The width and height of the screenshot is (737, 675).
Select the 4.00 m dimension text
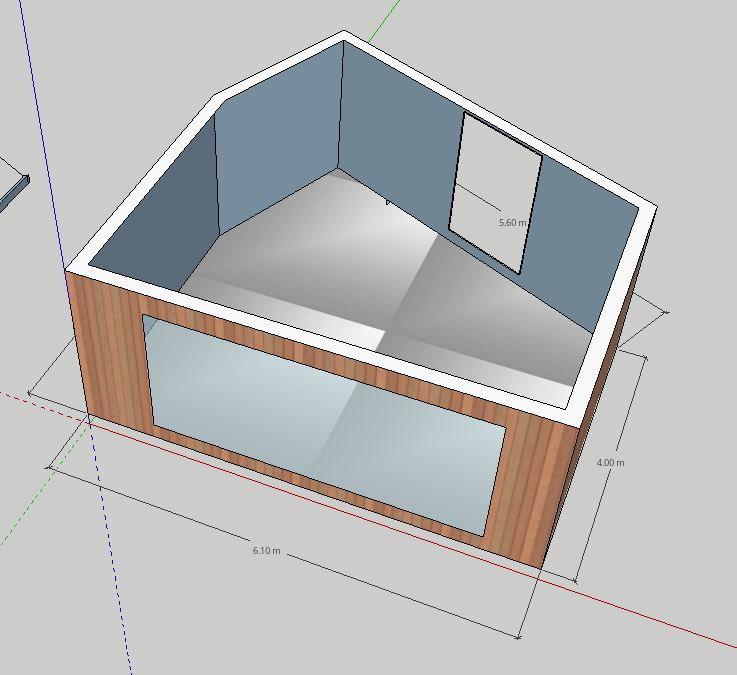tap(610, 463)
